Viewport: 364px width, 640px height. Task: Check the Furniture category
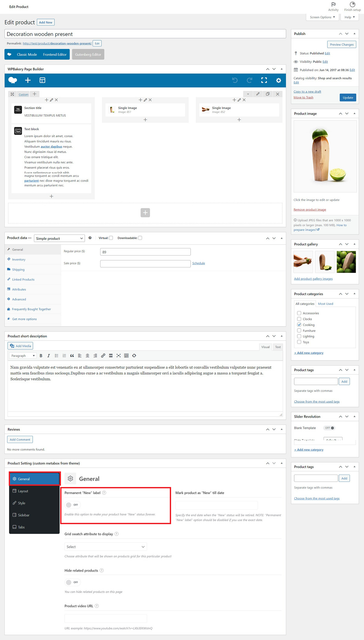point(299,330)
